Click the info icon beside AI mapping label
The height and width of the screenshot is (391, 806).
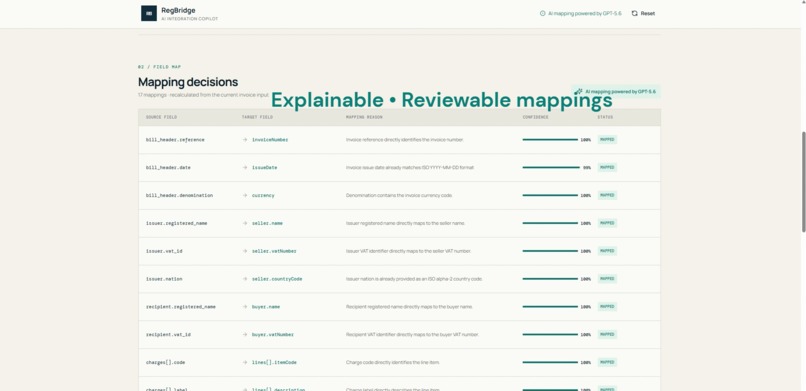click(x=542, y=13)
